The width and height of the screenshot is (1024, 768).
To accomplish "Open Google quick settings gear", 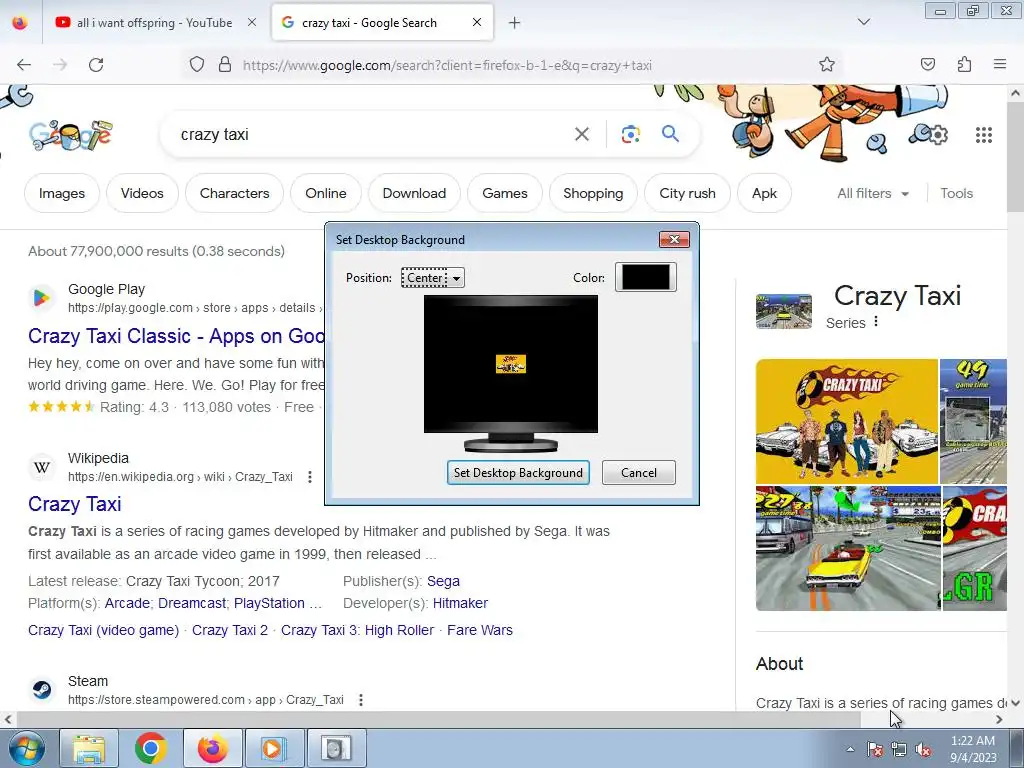I will (938, 135).
